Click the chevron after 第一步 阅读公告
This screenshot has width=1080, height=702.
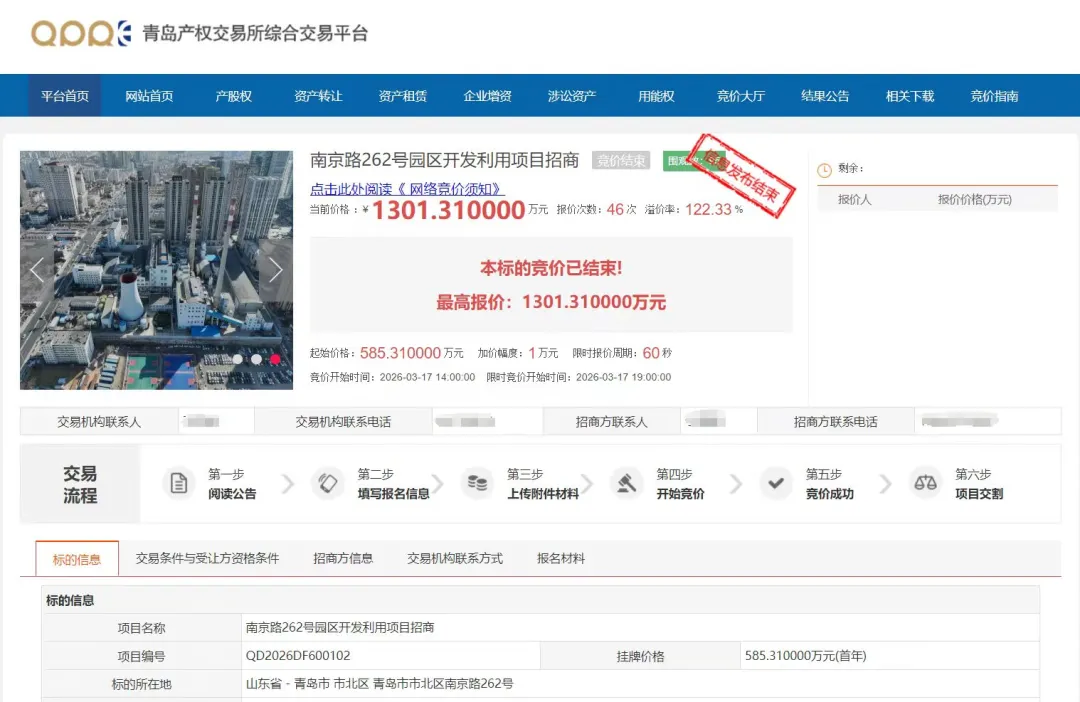point(288,484)
